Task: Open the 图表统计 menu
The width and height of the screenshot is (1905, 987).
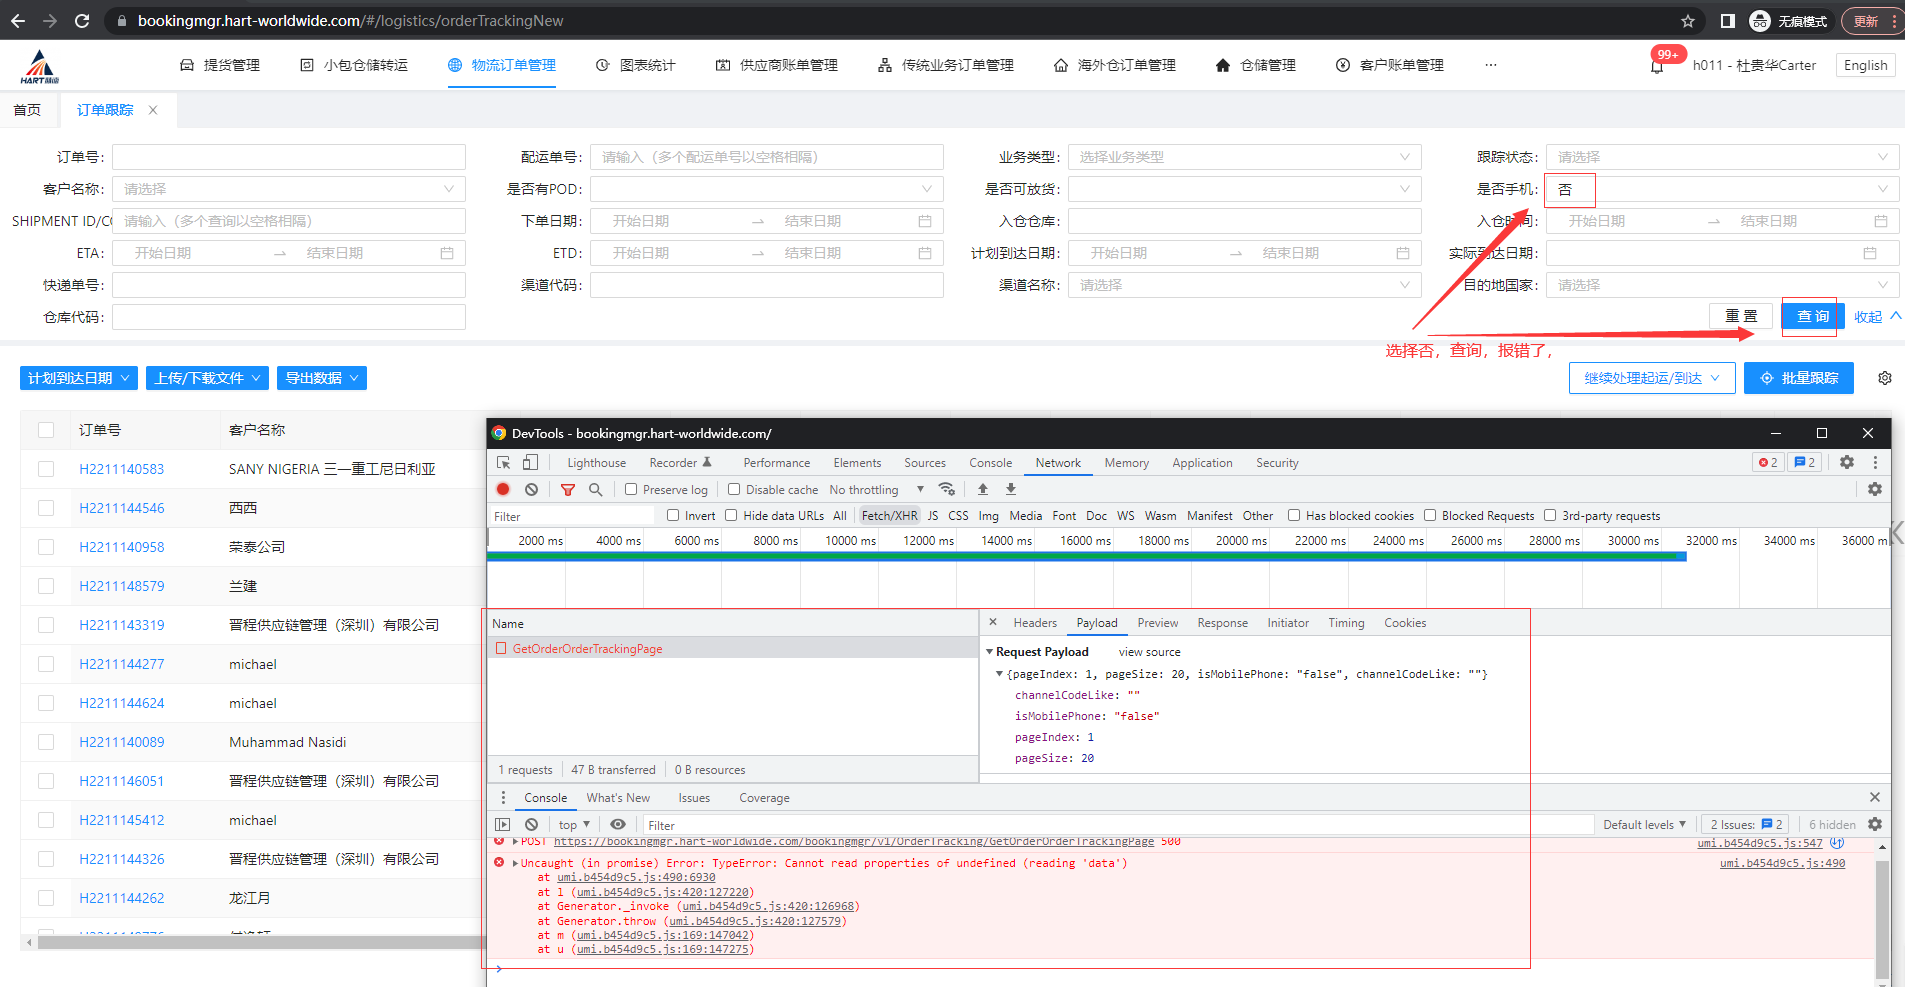Action: (x=636, y=65)
